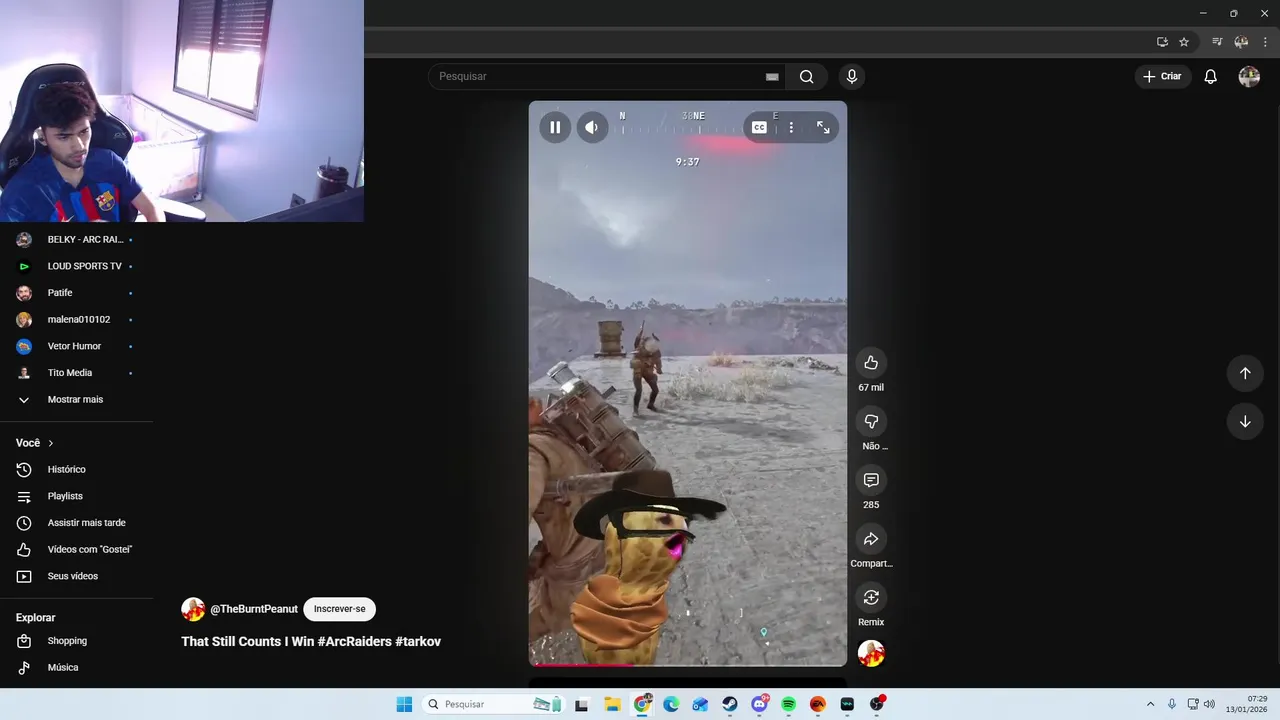Open the YouTube account avatar menu
Image resolution: width=1280 pixels, height=720 pixels.
click(1249, 76)
